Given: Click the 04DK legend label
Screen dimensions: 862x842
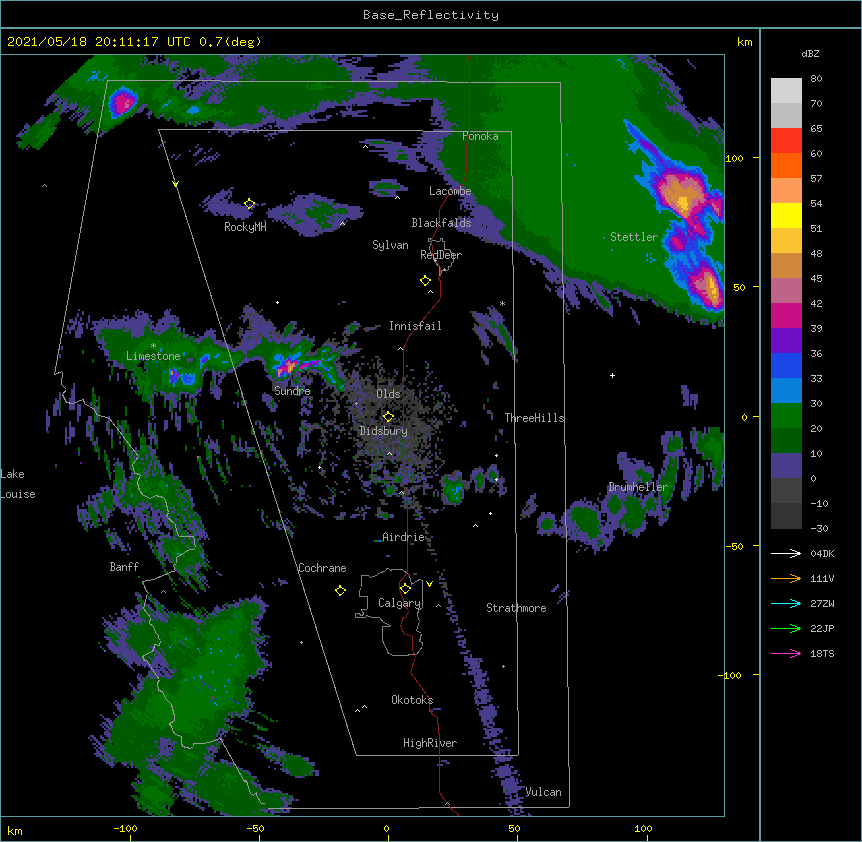Looking at the screenshot, I should click(822, 553).
